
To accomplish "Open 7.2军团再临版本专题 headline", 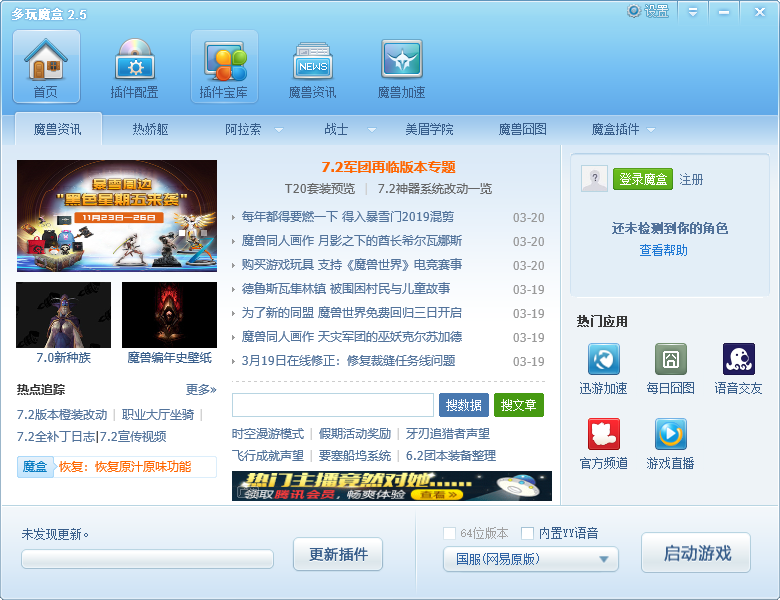I will (x=389, y=167).
